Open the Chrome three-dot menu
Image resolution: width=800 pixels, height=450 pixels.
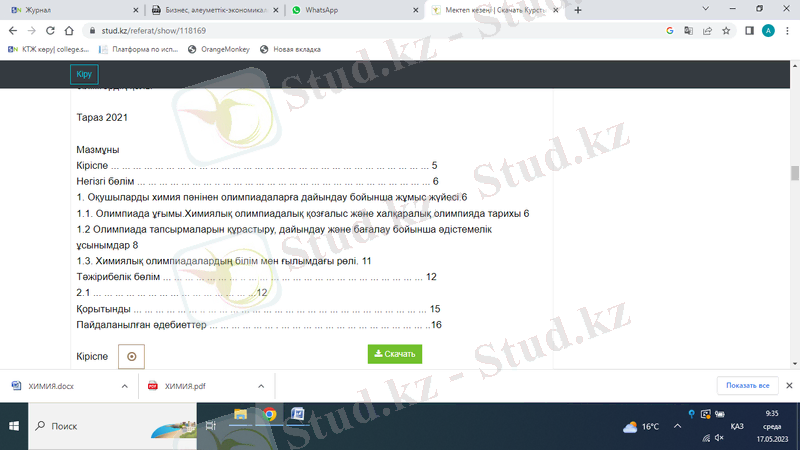tap(787, 31)
